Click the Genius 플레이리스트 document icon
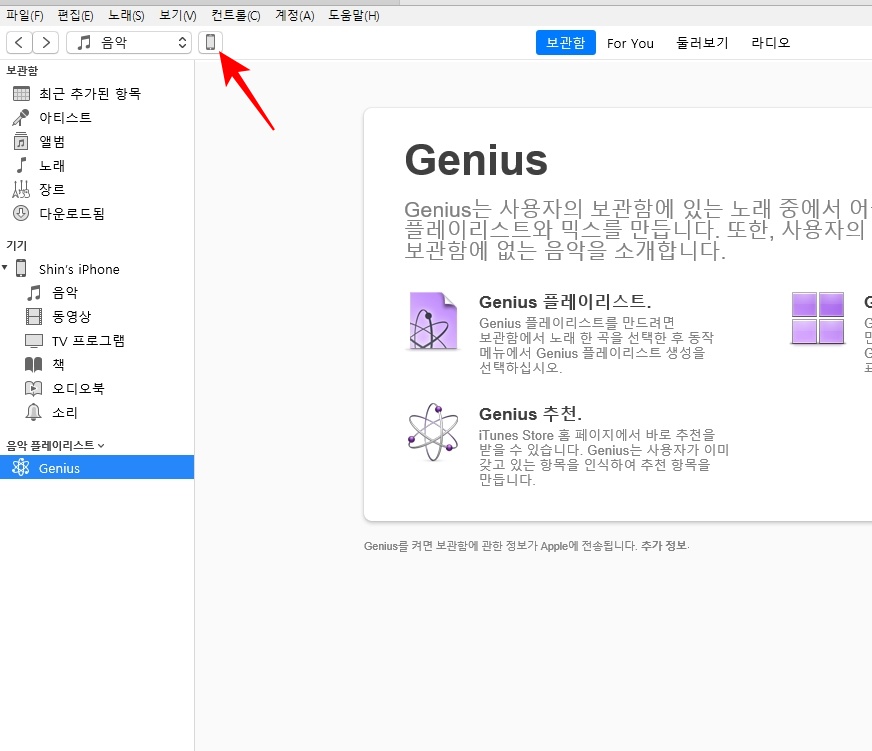This screenshot has width=872, height=751. click(x=433, y=321)
